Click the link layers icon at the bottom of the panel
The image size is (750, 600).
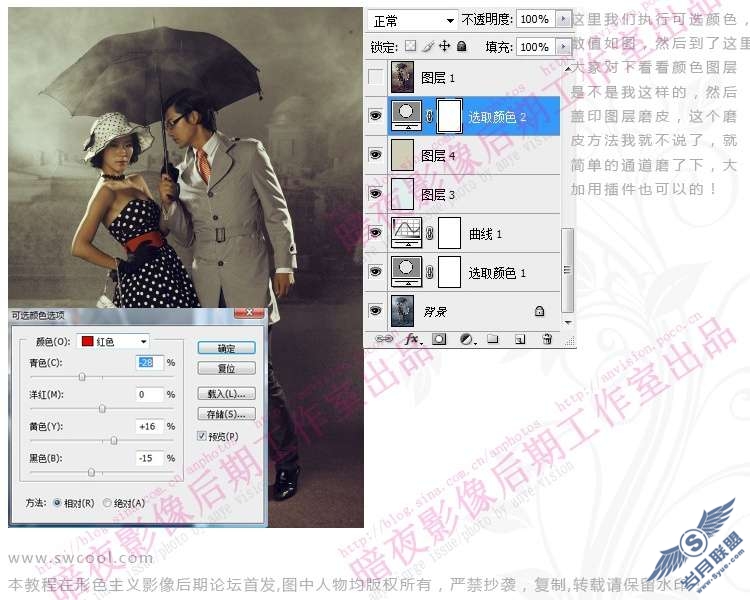pyautogui.click(x=384, y=339)
